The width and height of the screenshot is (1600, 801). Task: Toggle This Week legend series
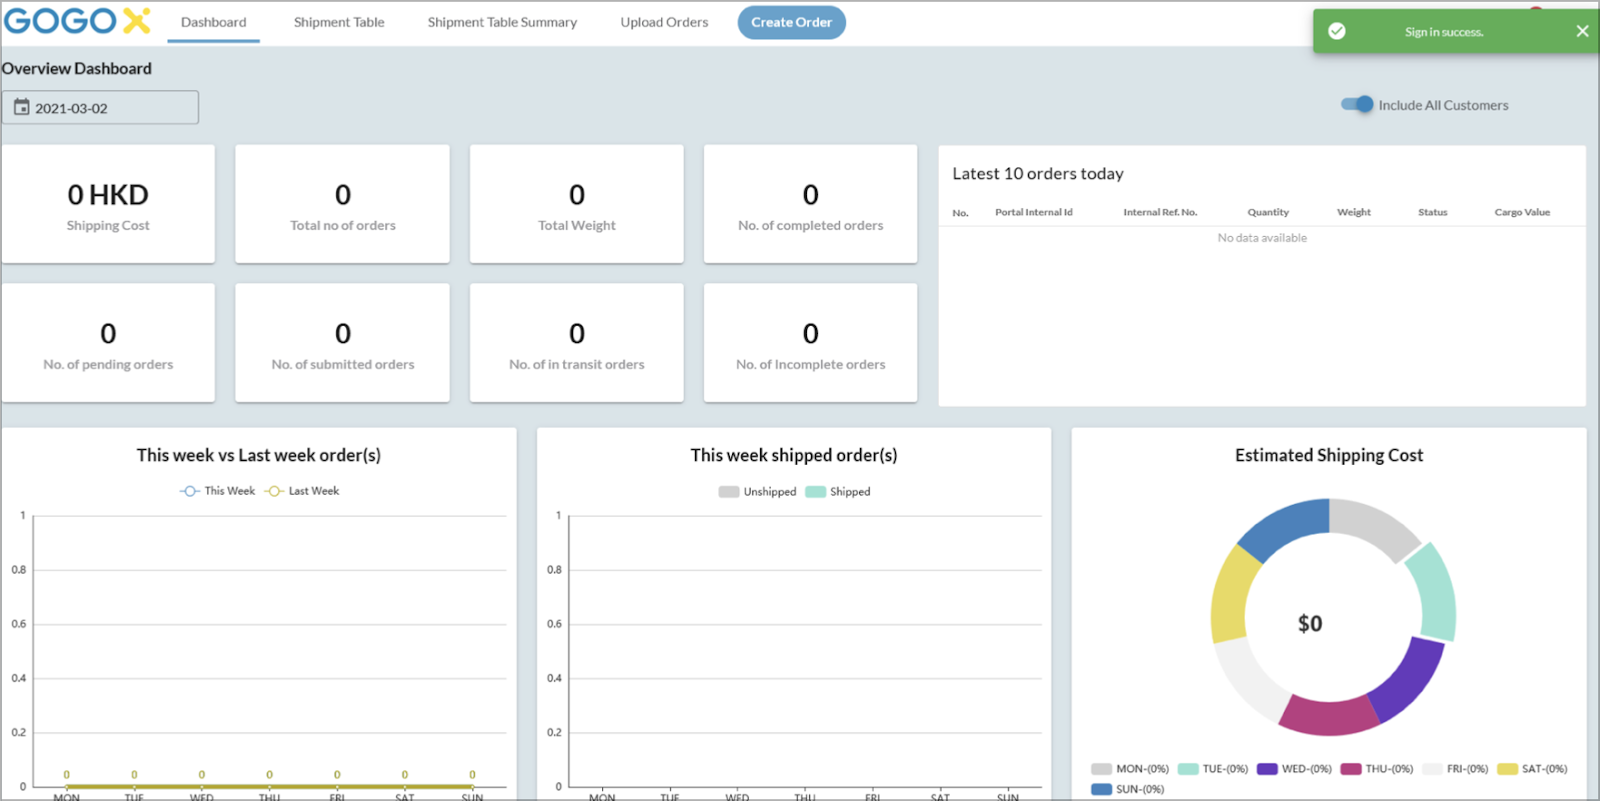[218, 491]
